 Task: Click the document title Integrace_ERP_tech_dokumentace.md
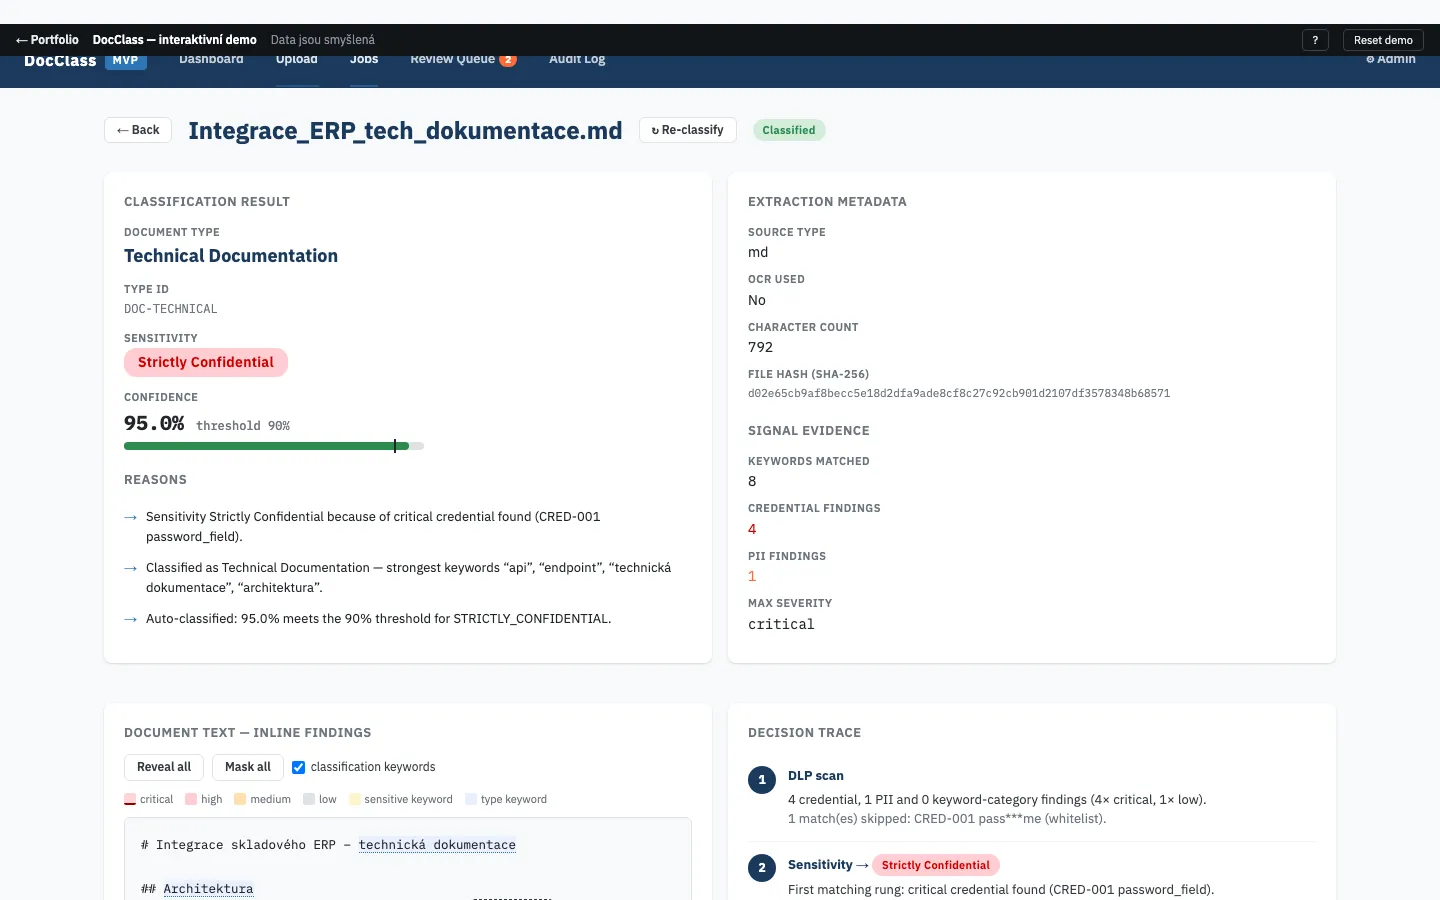click(405, 131)
